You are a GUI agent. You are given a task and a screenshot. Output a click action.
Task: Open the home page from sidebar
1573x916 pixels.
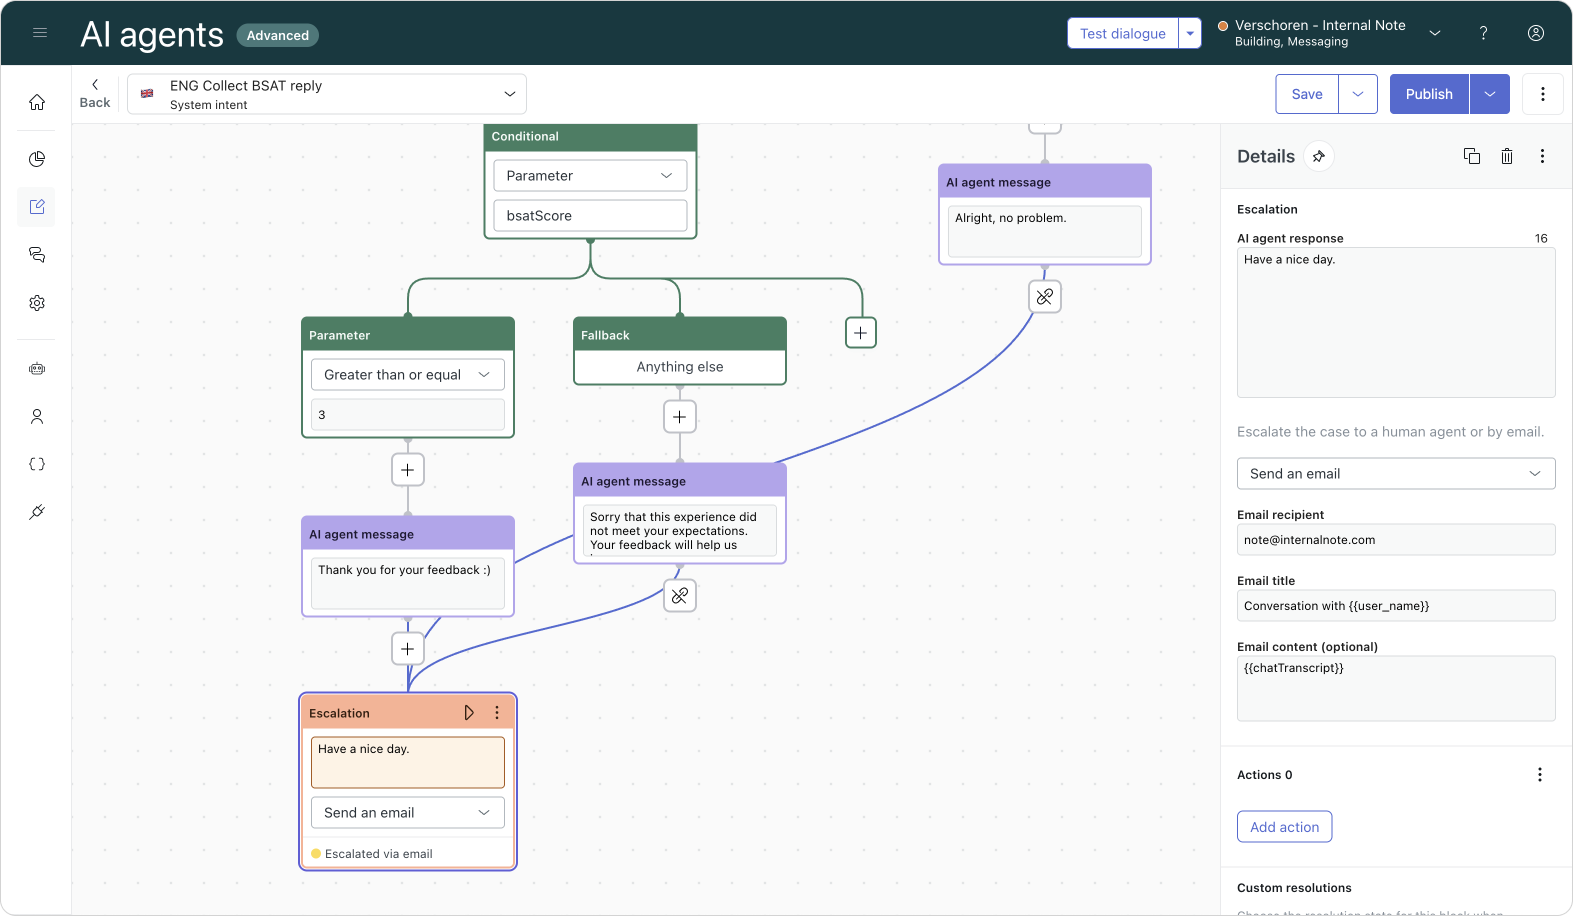37,102
